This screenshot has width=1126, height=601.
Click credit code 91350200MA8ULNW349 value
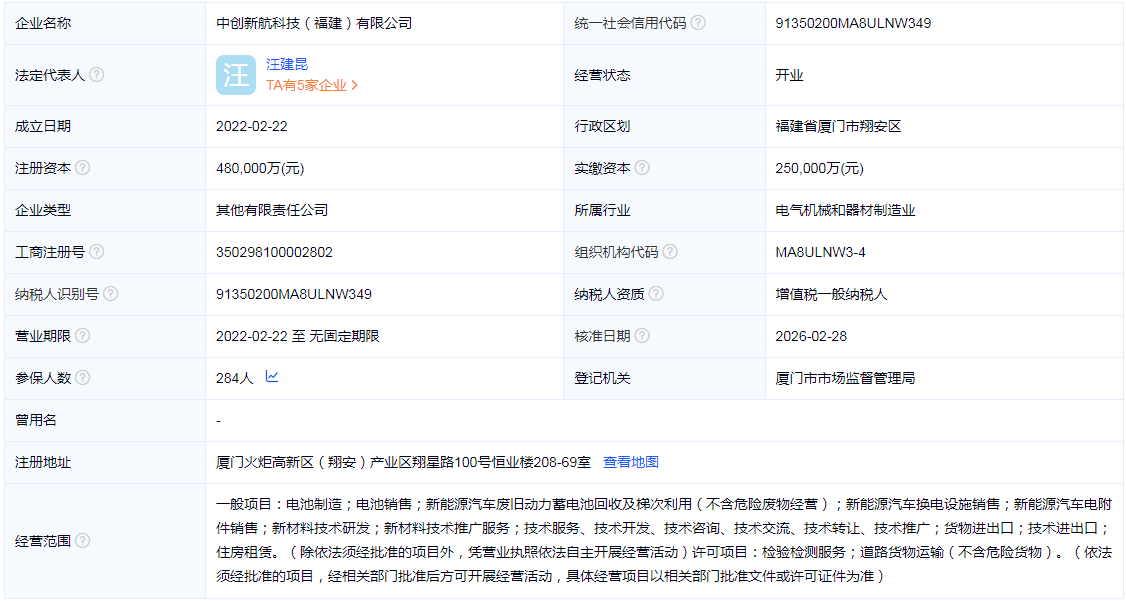[x=853, y=23]
